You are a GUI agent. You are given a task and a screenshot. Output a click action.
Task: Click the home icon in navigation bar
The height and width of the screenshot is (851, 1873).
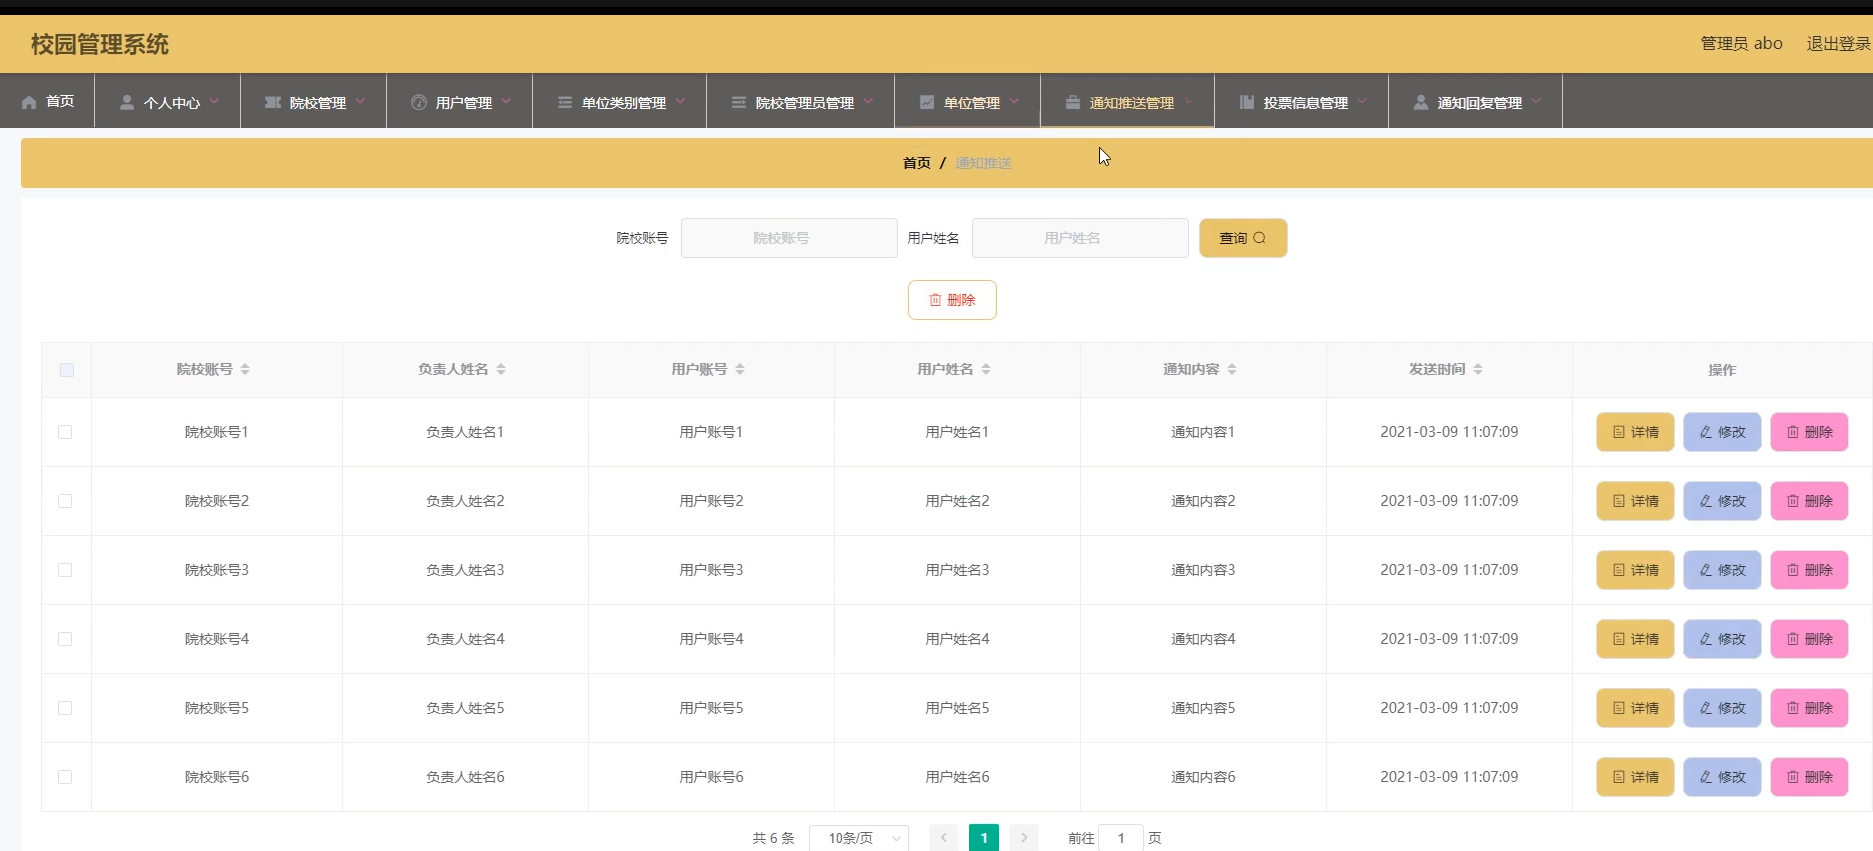[x=29, y=102]
